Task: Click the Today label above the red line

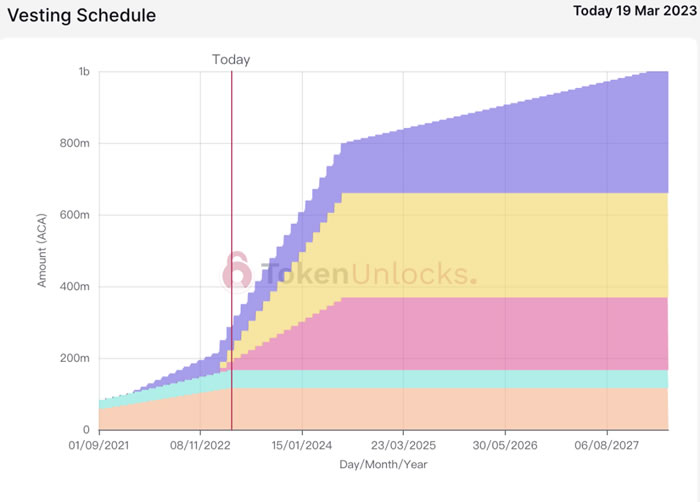Action: [231, 59]
